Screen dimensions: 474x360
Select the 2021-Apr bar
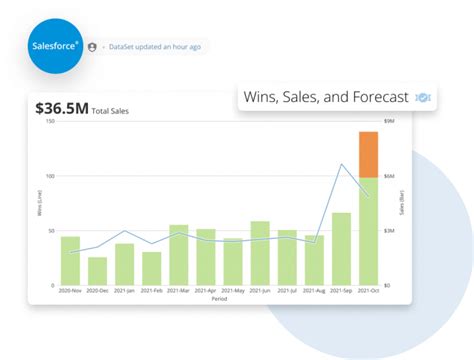pyautogui.click(x=206, y=257)
